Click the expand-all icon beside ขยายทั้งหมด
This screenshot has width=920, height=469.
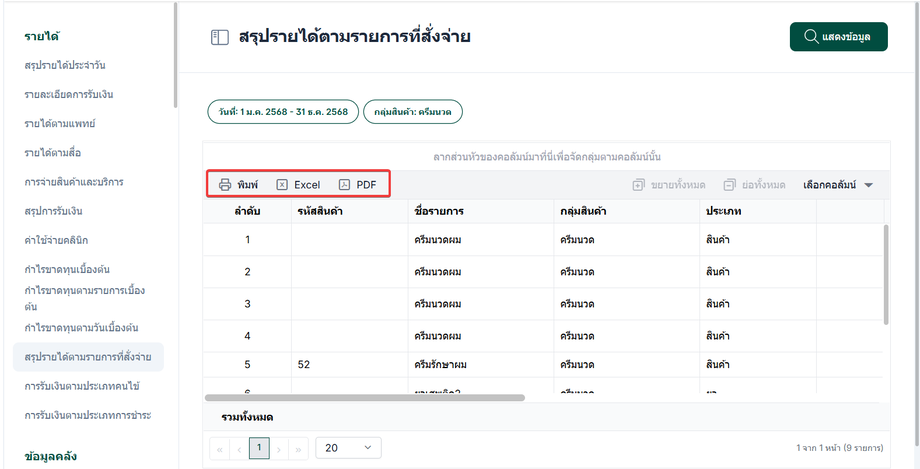(638, 185)
